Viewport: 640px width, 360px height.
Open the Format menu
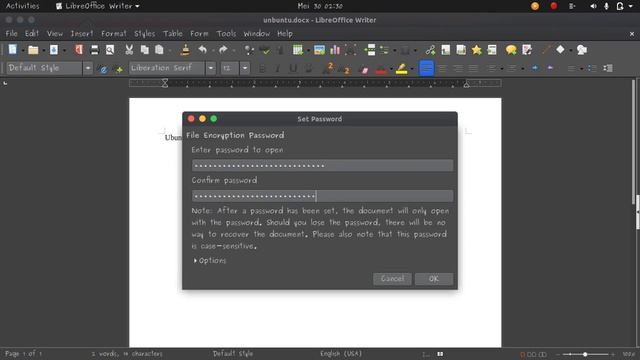113,33
